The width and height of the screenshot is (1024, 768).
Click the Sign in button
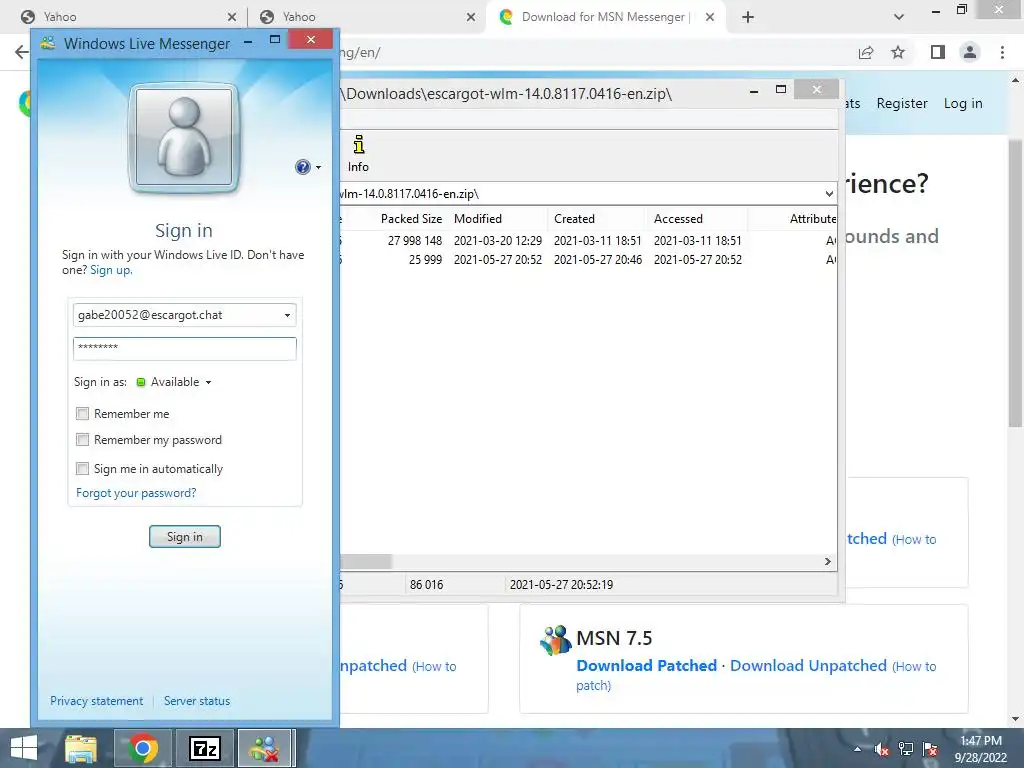point(185,537)
